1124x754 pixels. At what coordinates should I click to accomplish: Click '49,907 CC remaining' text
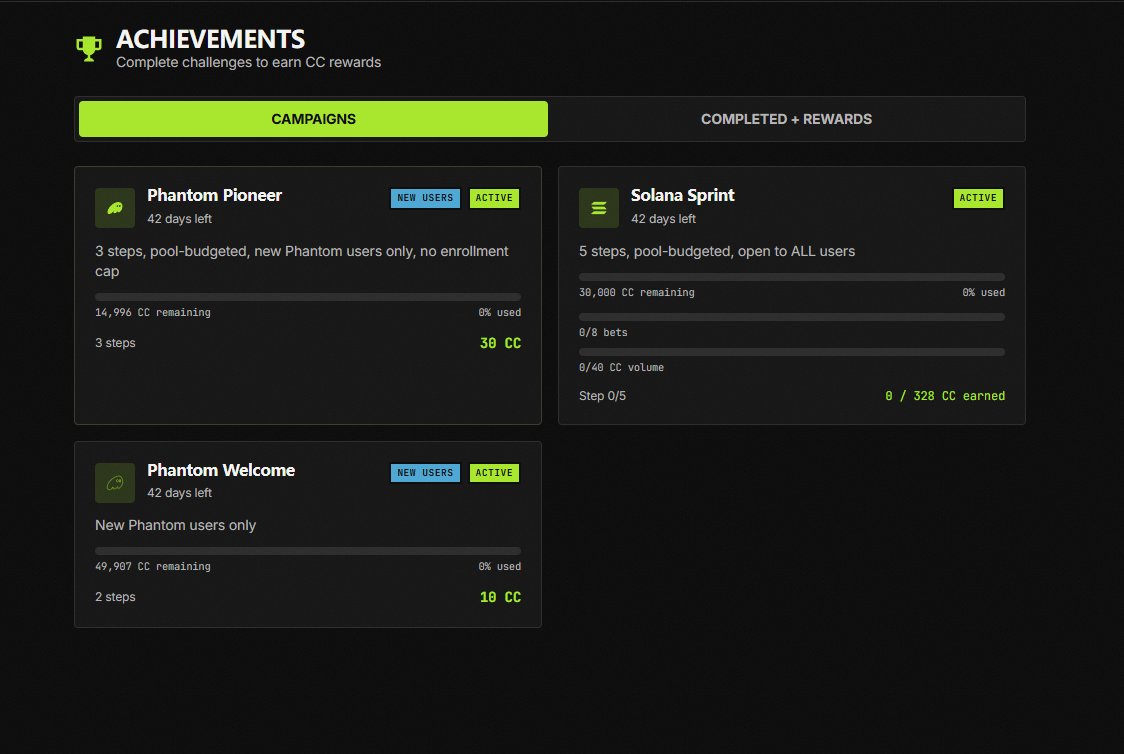(x=153, y=566)
